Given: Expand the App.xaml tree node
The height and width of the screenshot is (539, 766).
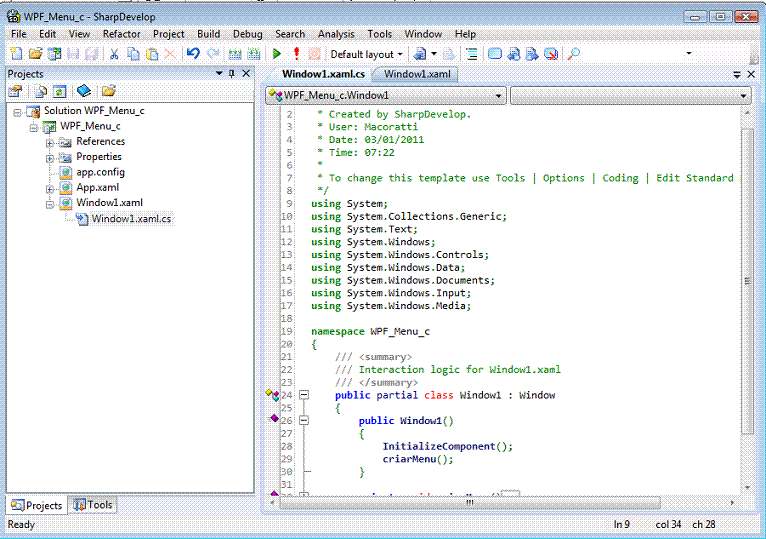Looking at the screenshot, I should point(50,189).
